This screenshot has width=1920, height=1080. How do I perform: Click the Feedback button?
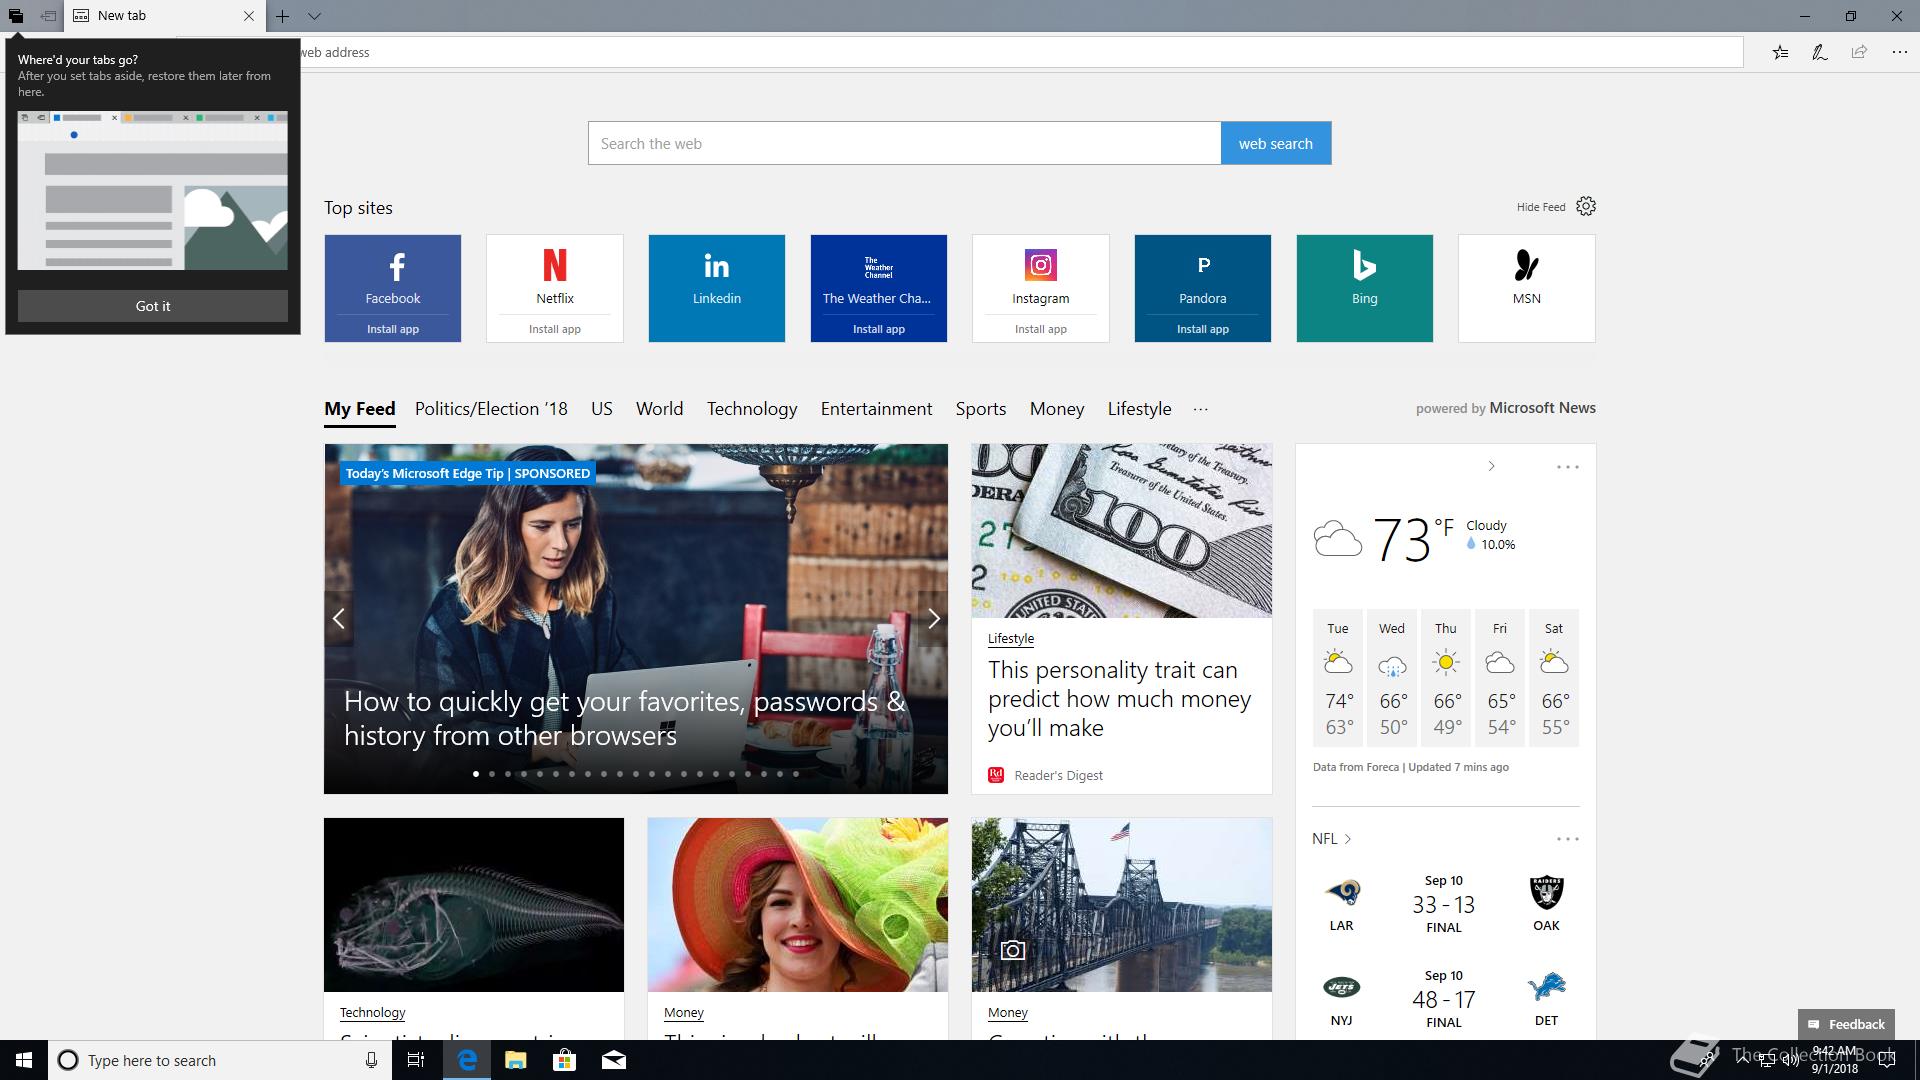(1846, 1024)
